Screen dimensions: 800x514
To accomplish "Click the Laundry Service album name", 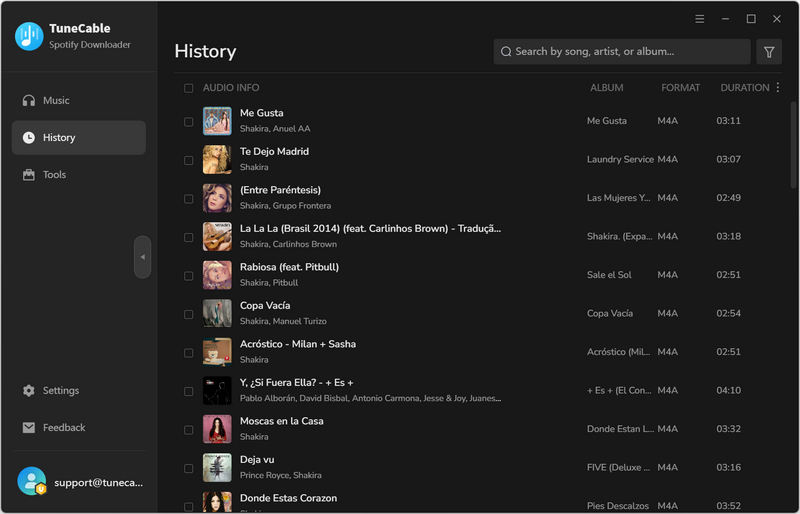I will point(620,159).
